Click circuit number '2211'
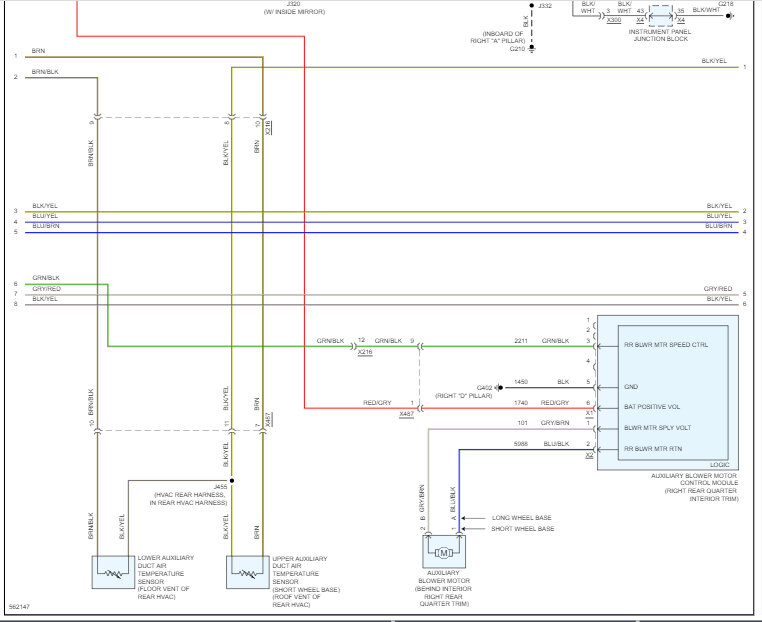This screenshot has height=622, width=762. click(520, 341)
